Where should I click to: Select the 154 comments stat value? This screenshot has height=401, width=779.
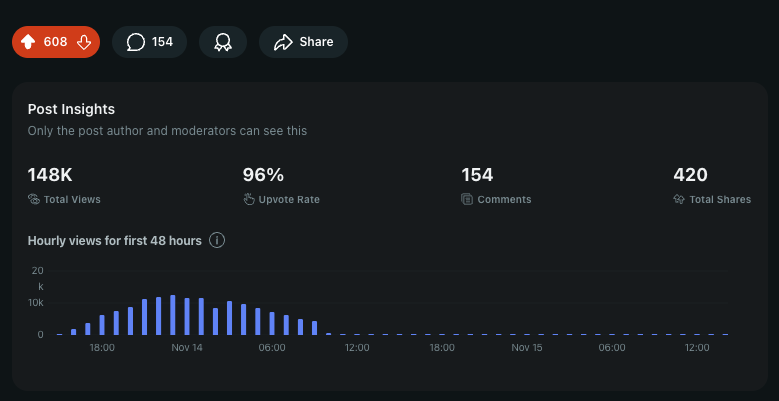tap(477, 175)
